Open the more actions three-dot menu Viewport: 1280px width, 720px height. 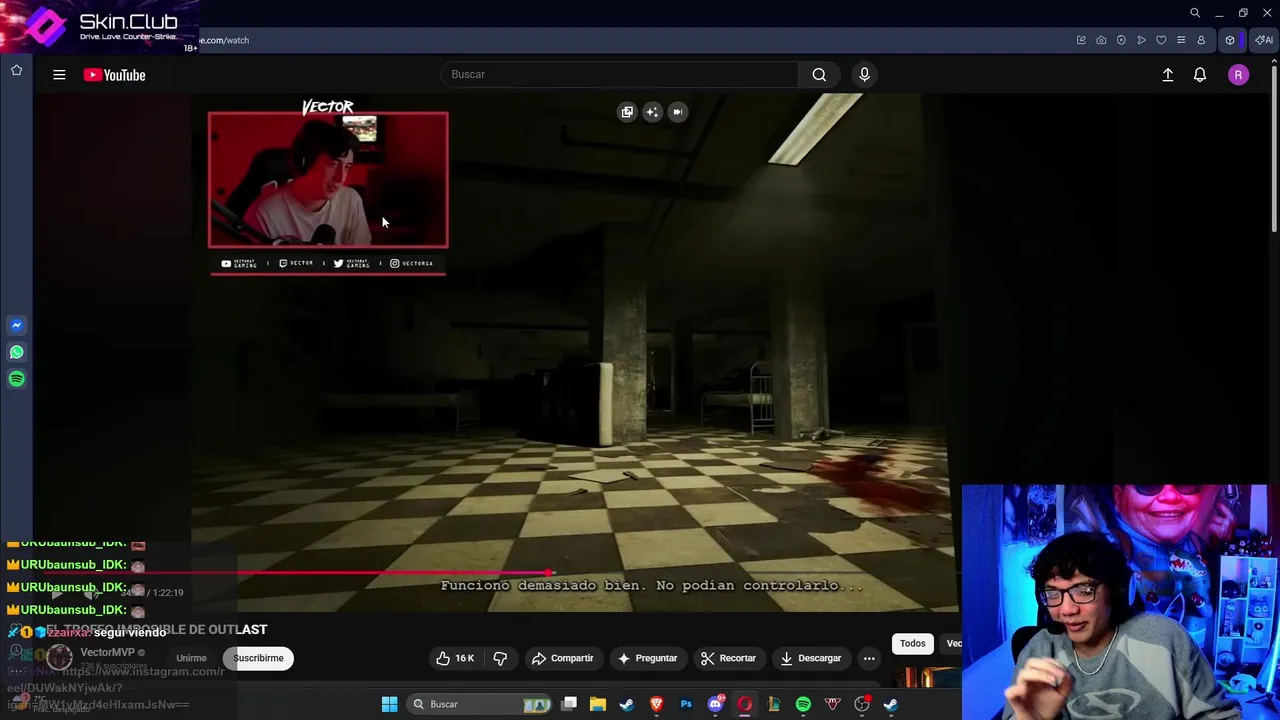[869, 658]
